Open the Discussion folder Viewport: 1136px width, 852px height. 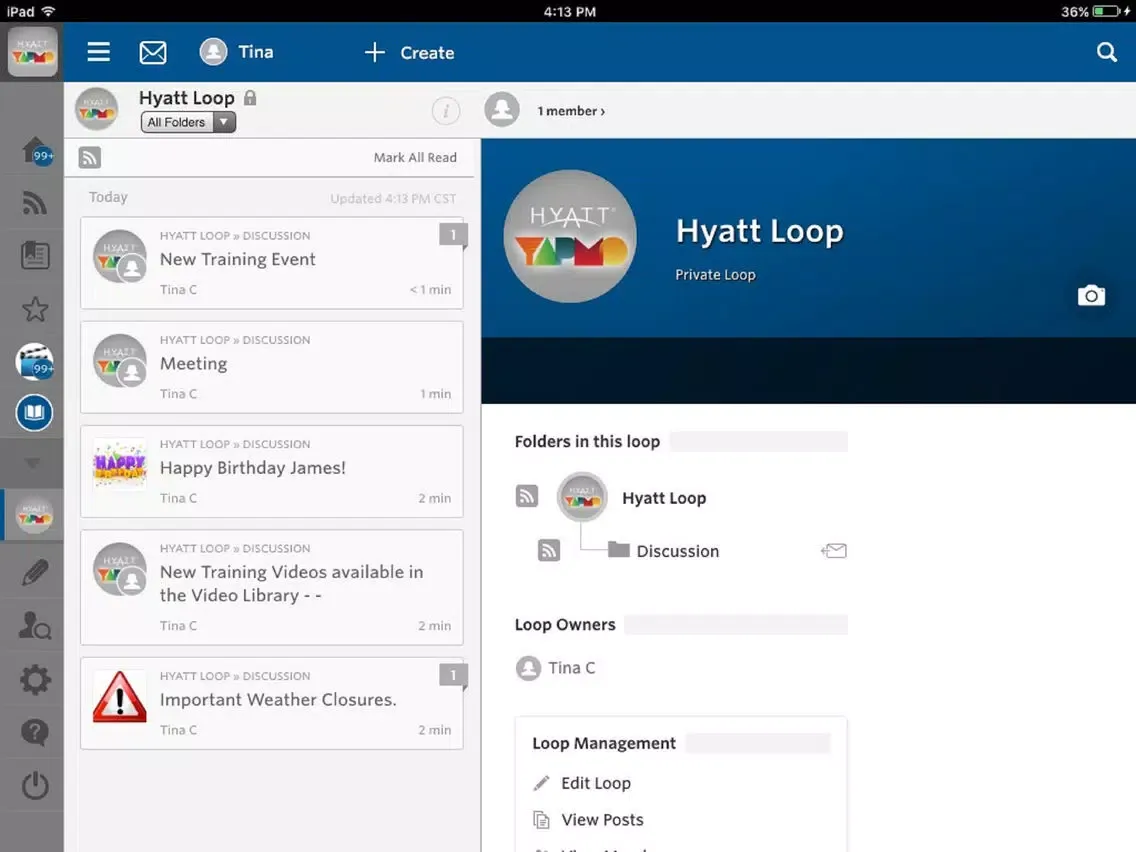[x=664, y=551]
